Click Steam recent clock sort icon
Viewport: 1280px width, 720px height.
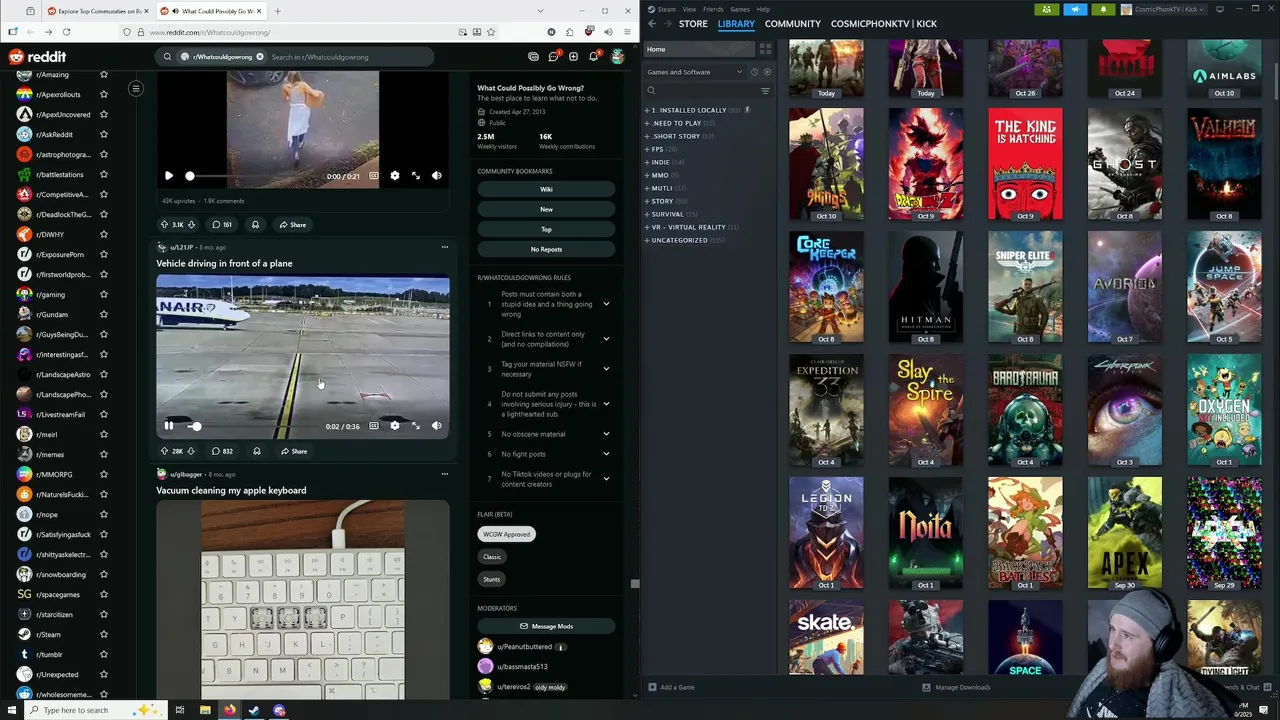click(755, 72)
